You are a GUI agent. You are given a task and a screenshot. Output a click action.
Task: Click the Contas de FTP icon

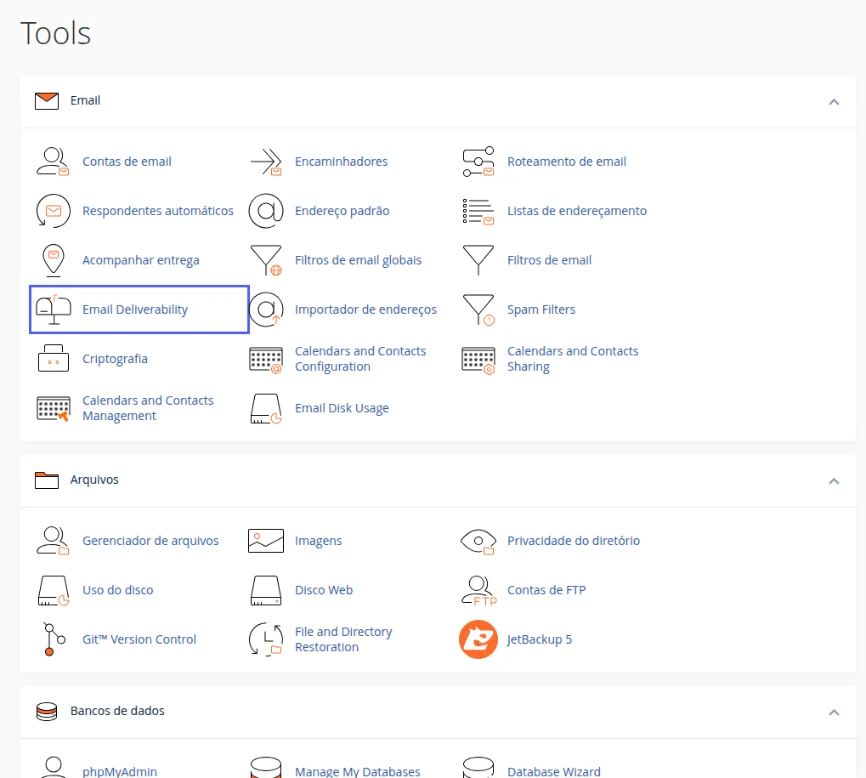pos(479,591)
